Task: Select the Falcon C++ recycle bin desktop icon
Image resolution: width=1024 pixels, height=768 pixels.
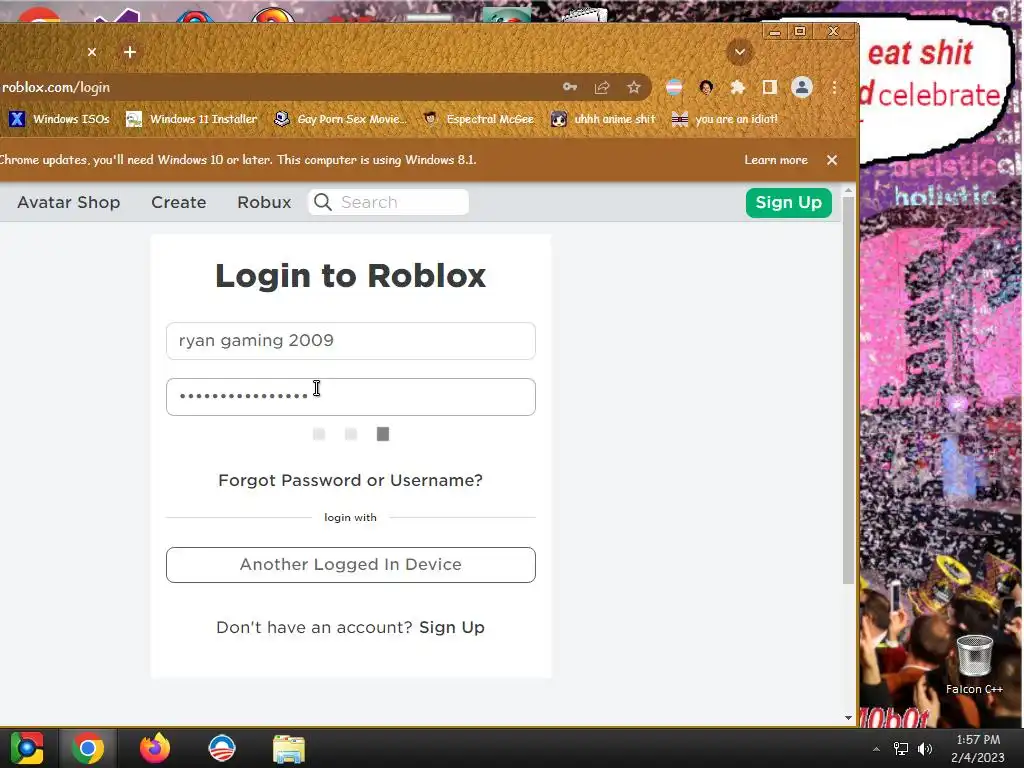Action: point(974,664)
